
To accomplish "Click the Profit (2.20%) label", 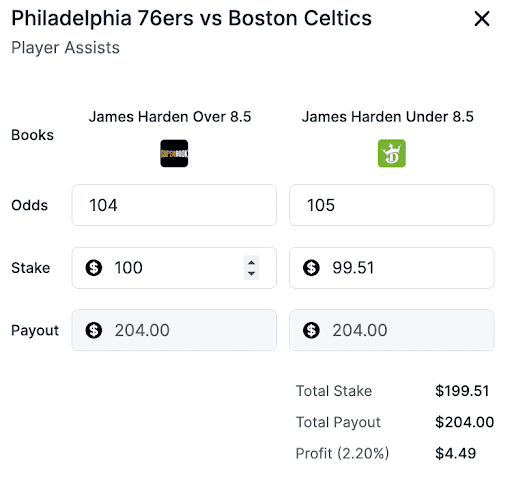I will click(x=342, y=453).
